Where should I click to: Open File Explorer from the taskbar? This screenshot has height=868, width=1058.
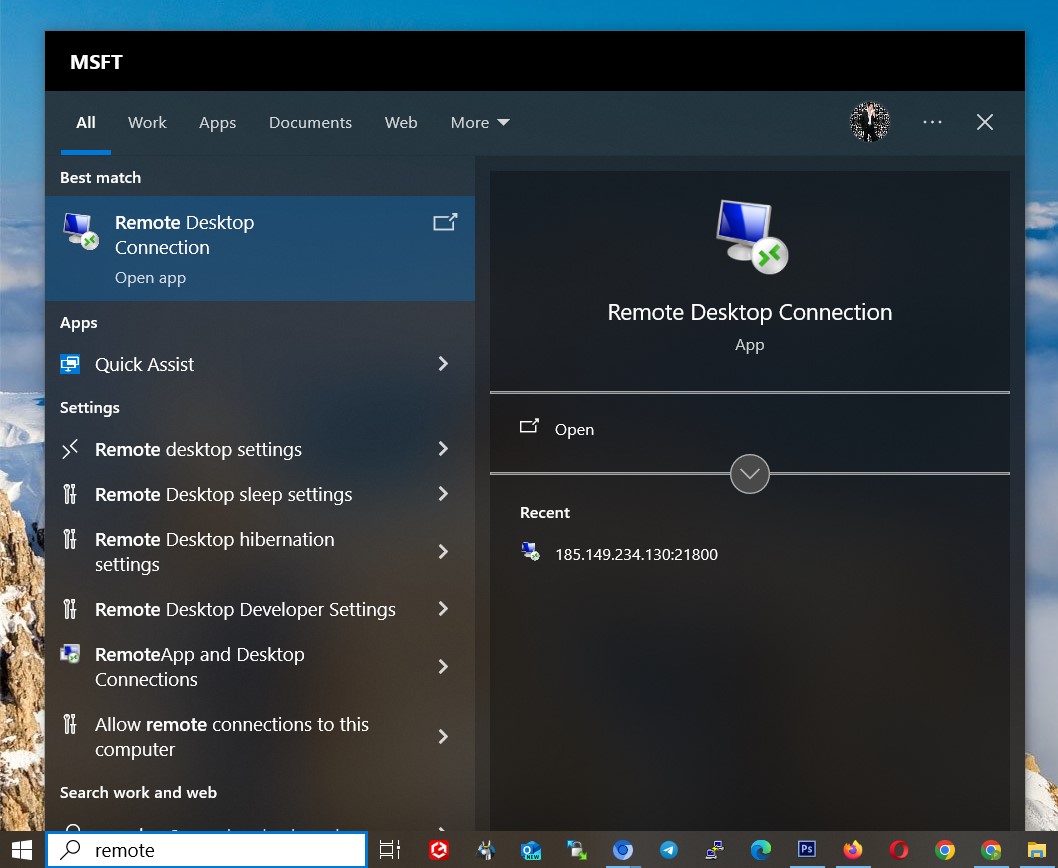tap(1036, 850)
